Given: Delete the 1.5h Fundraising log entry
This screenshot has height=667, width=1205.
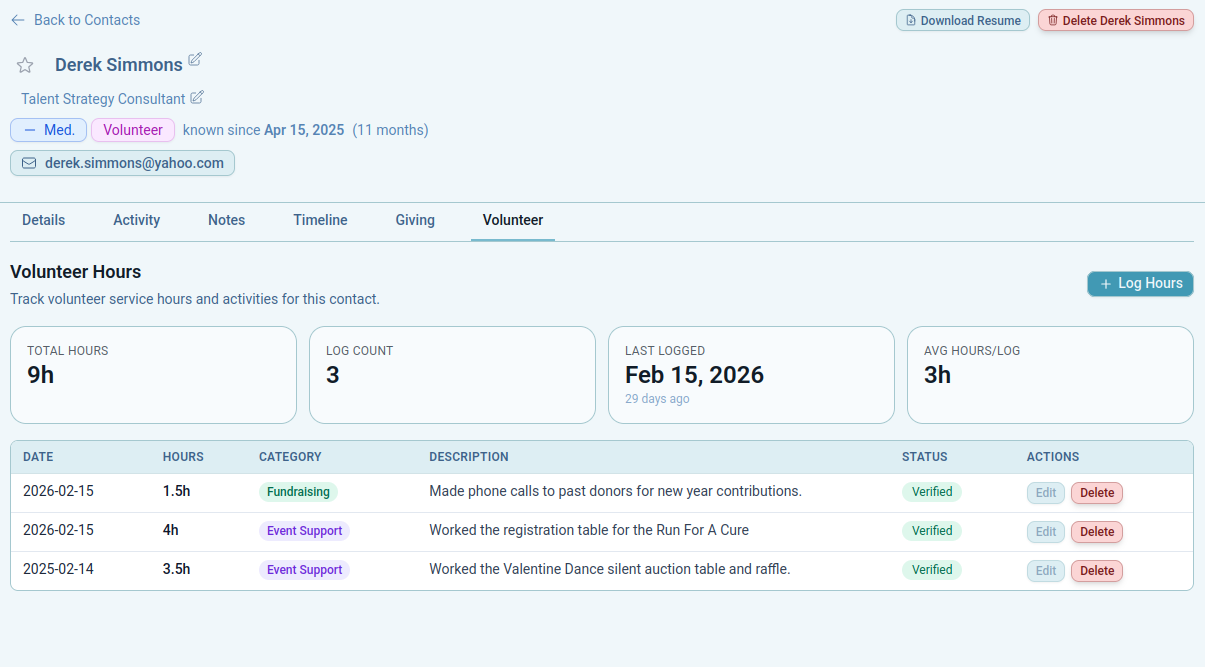Looking at the screenshot, I should [x=1096, y=493].
